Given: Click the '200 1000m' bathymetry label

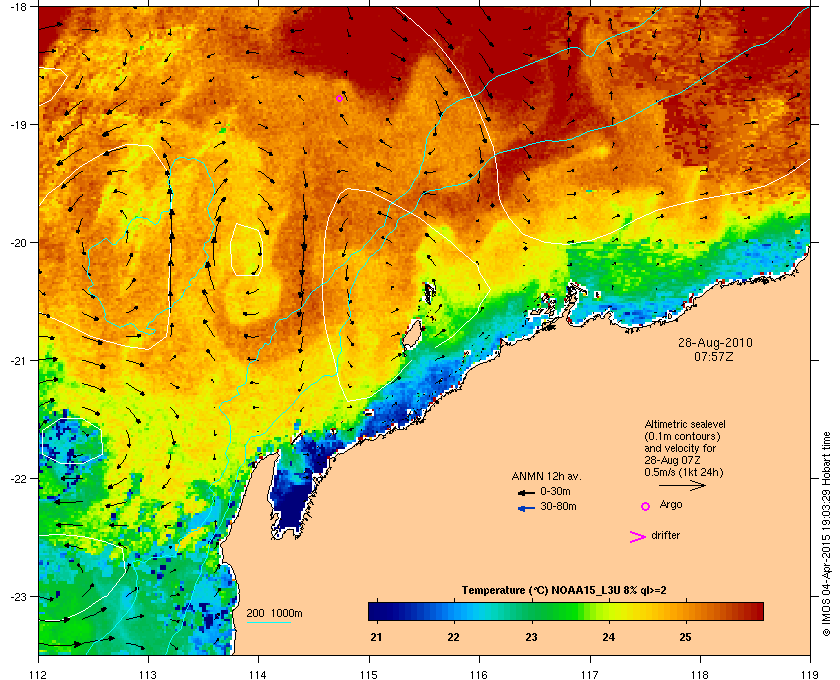Looking at the screenshot, I should pyautogui.click(x=274, y=614).
